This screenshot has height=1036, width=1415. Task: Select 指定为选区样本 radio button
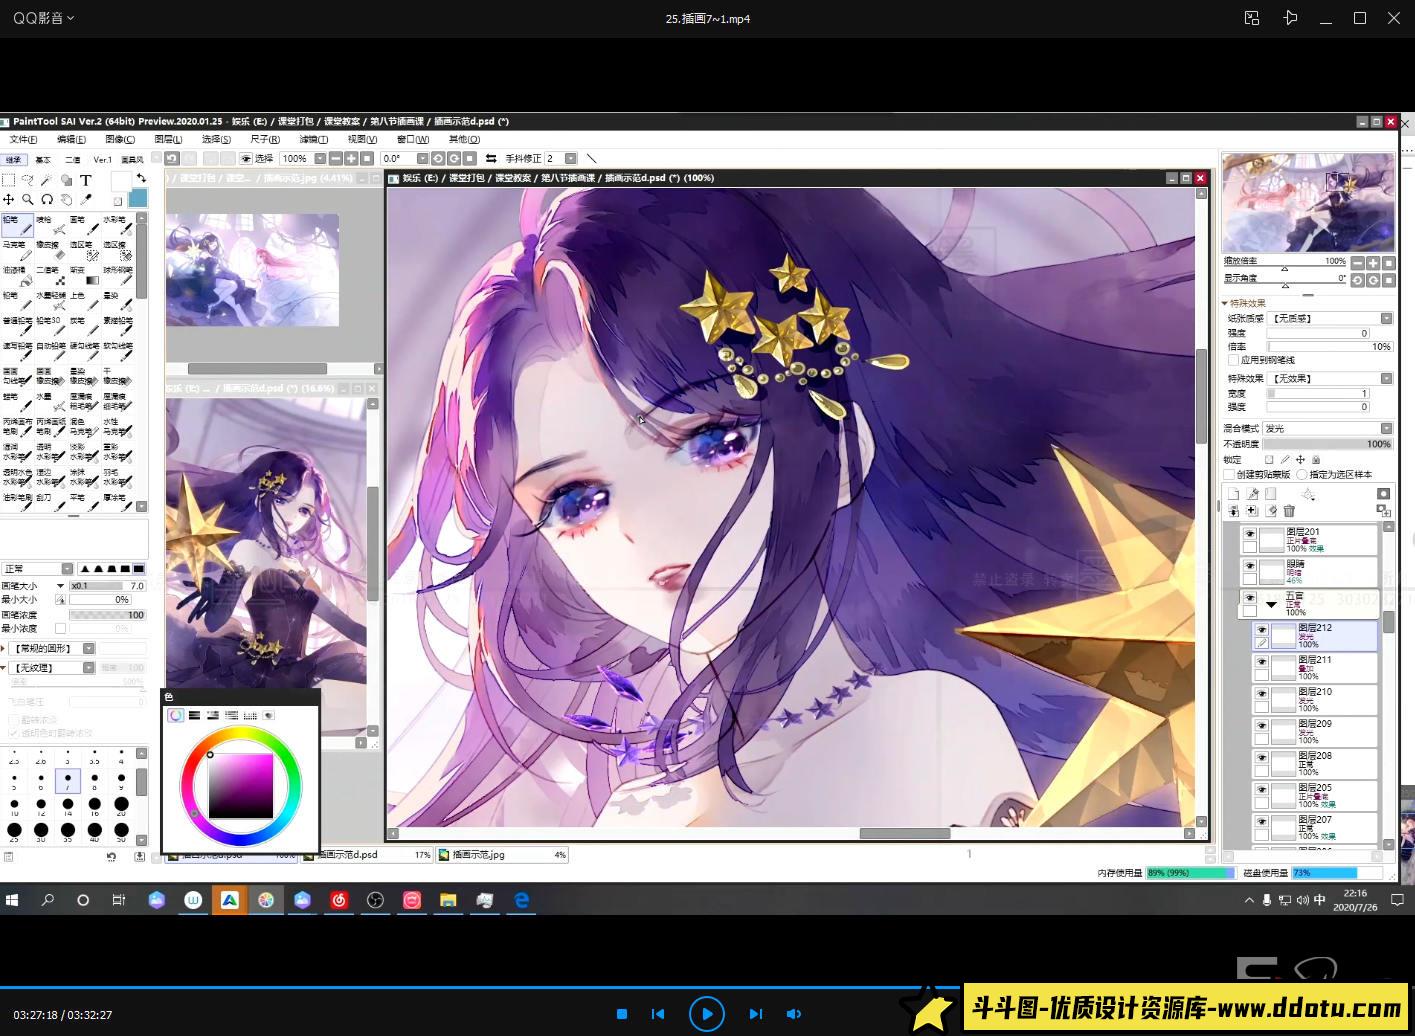tap(1302, 474)
